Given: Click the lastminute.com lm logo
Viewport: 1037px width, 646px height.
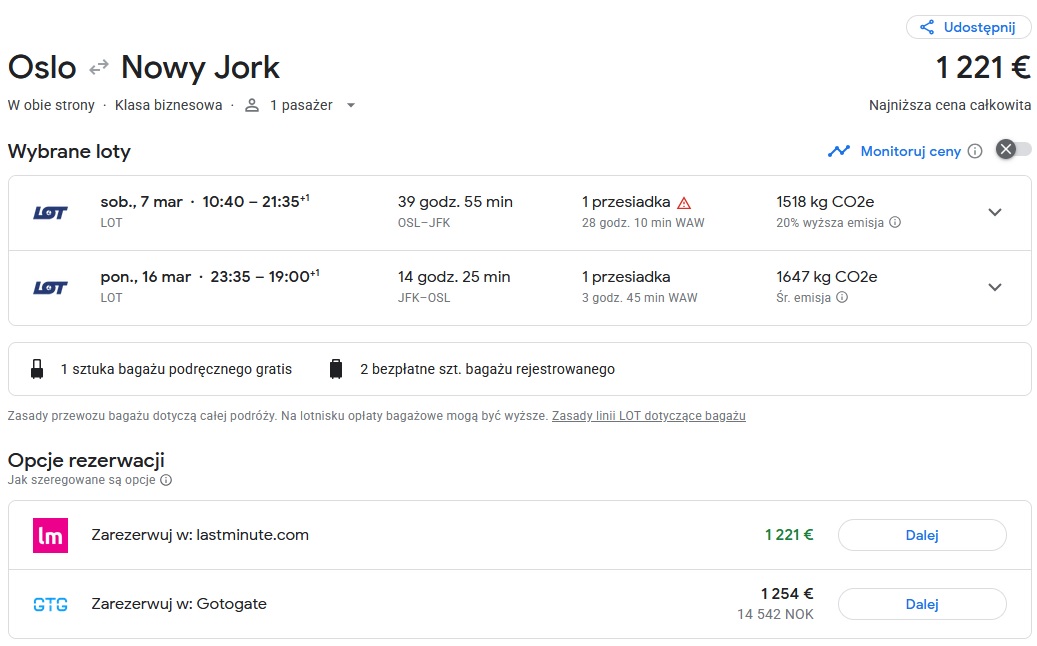Looking at the screenshot, I should tap(50, 535).
